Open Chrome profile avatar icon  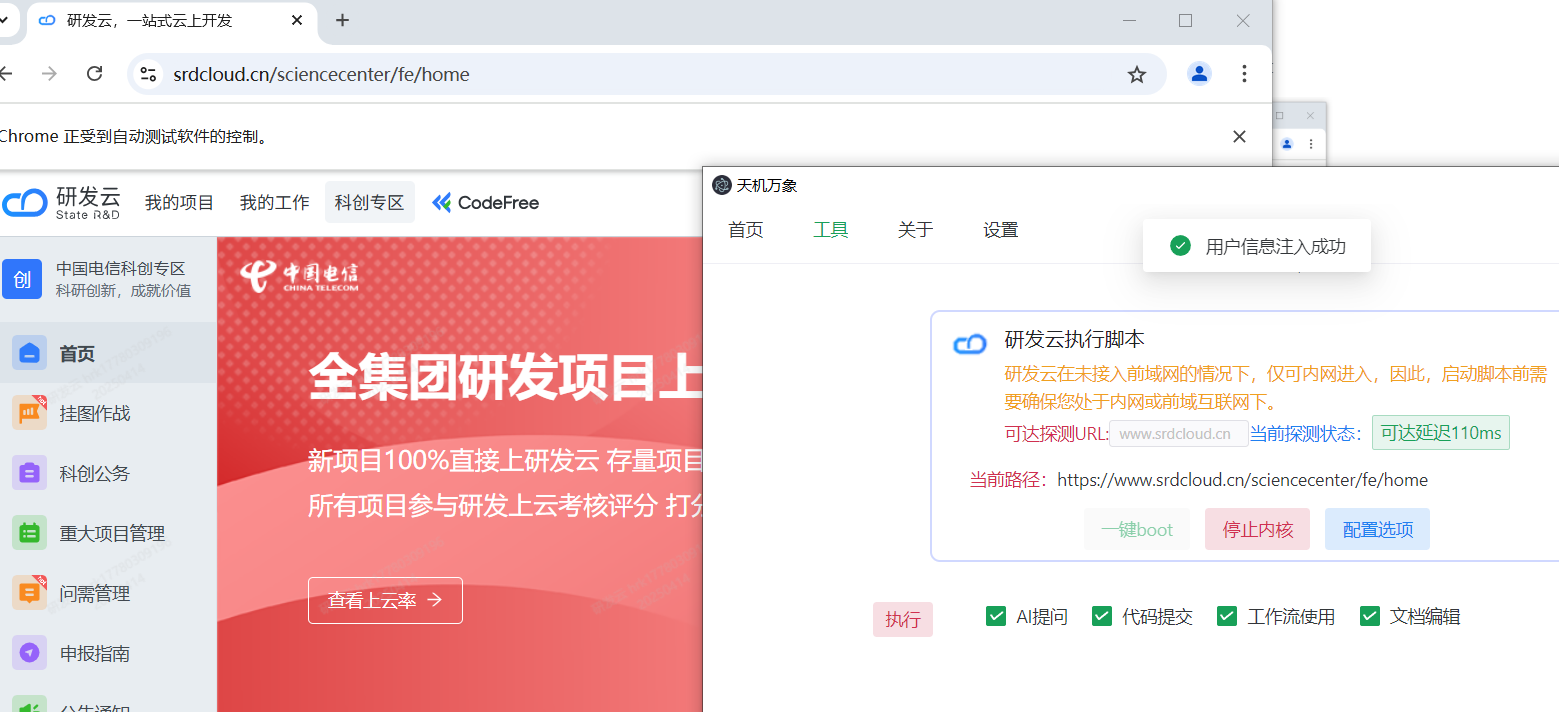click(x=1198, y=73)
